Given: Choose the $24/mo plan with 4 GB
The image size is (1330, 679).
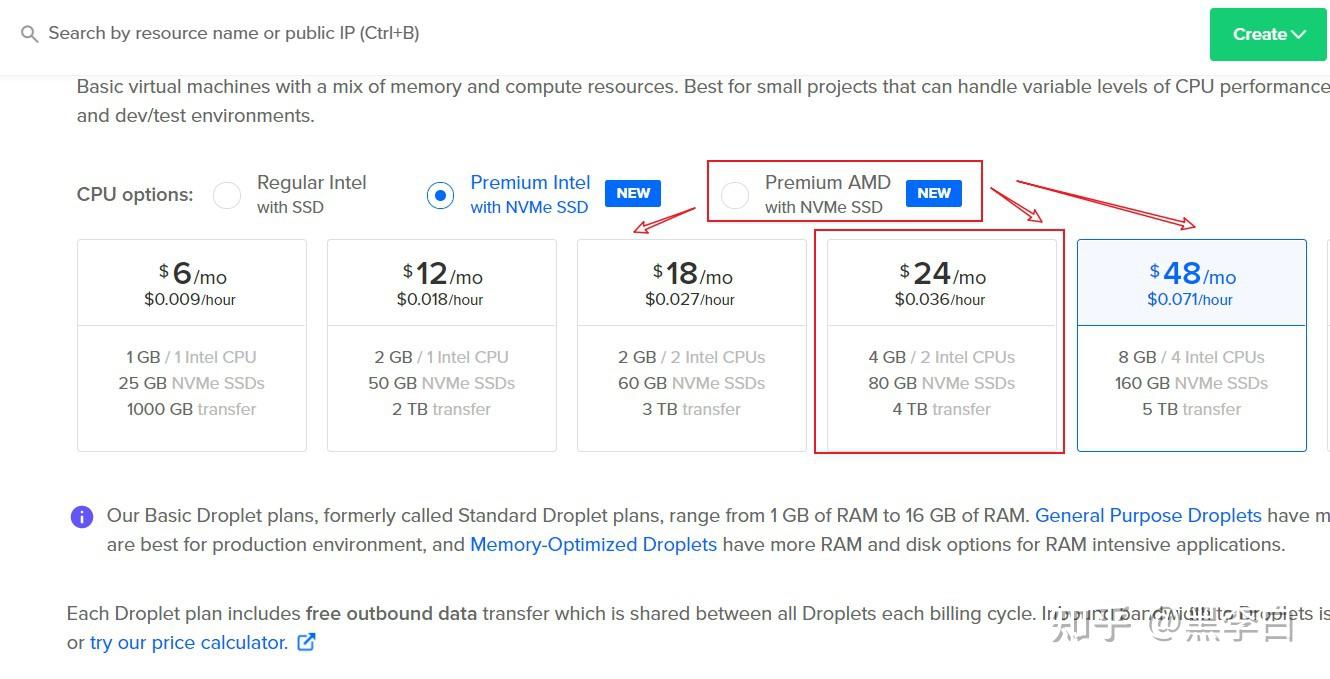Looking at the screenshot, I should tap(942, 345).
